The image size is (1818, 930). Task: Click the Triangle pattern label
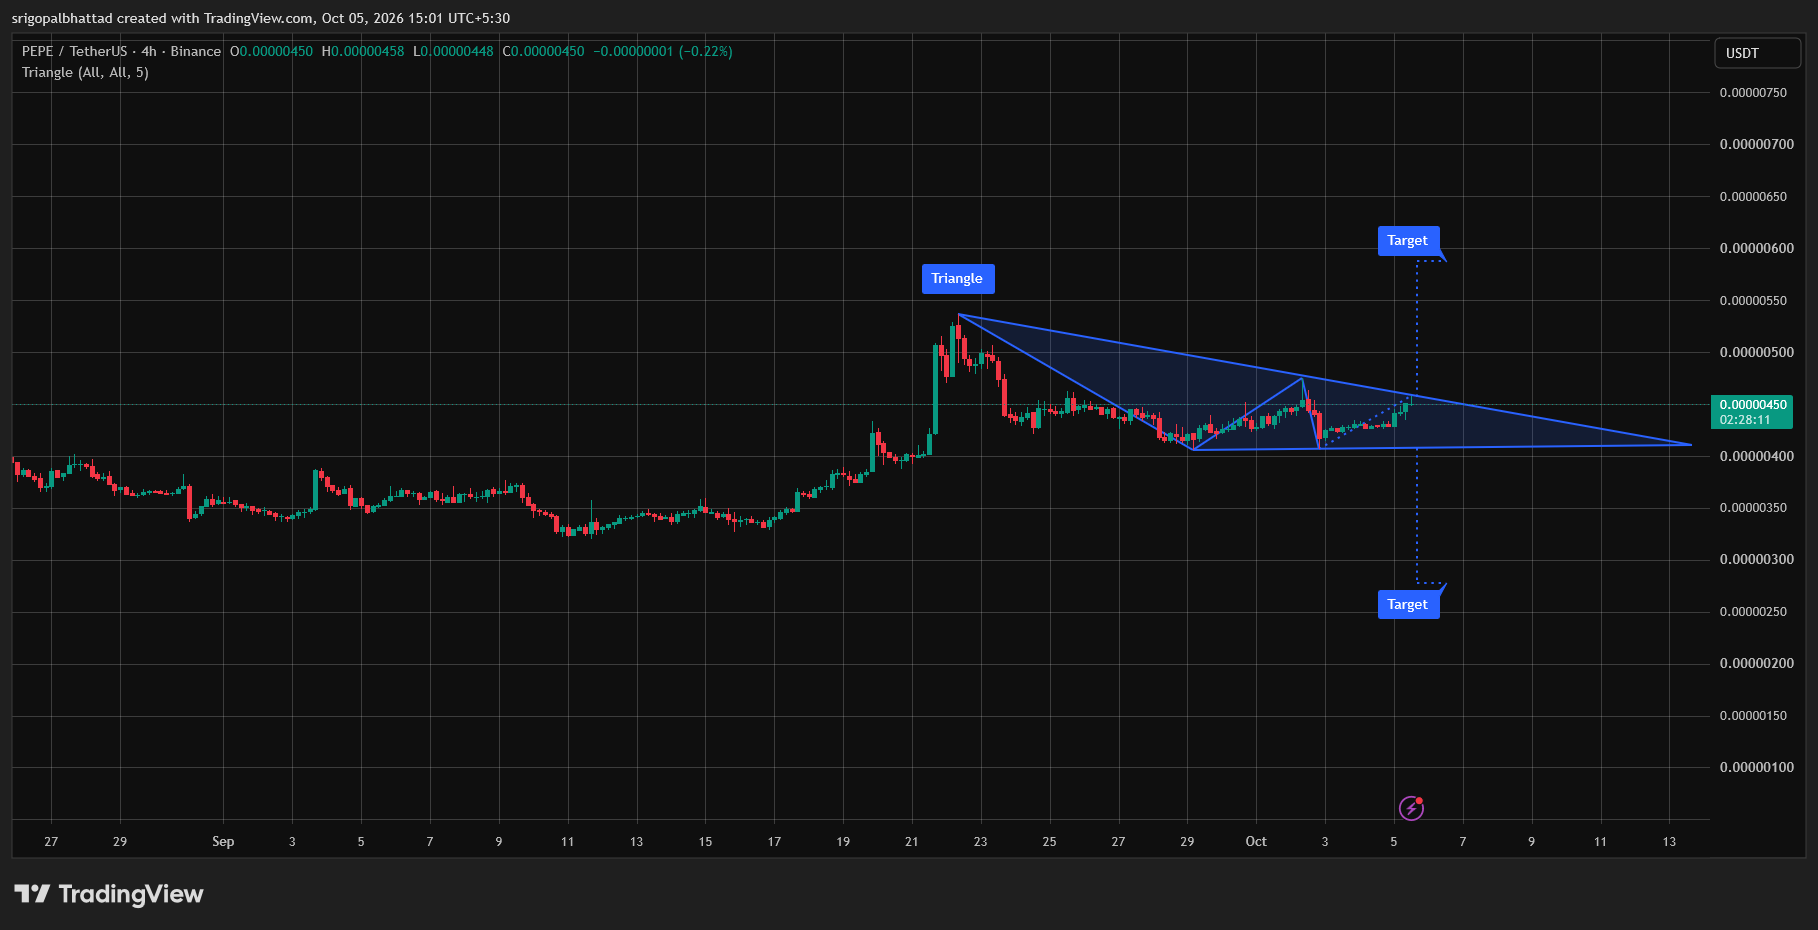pos(957,278)
